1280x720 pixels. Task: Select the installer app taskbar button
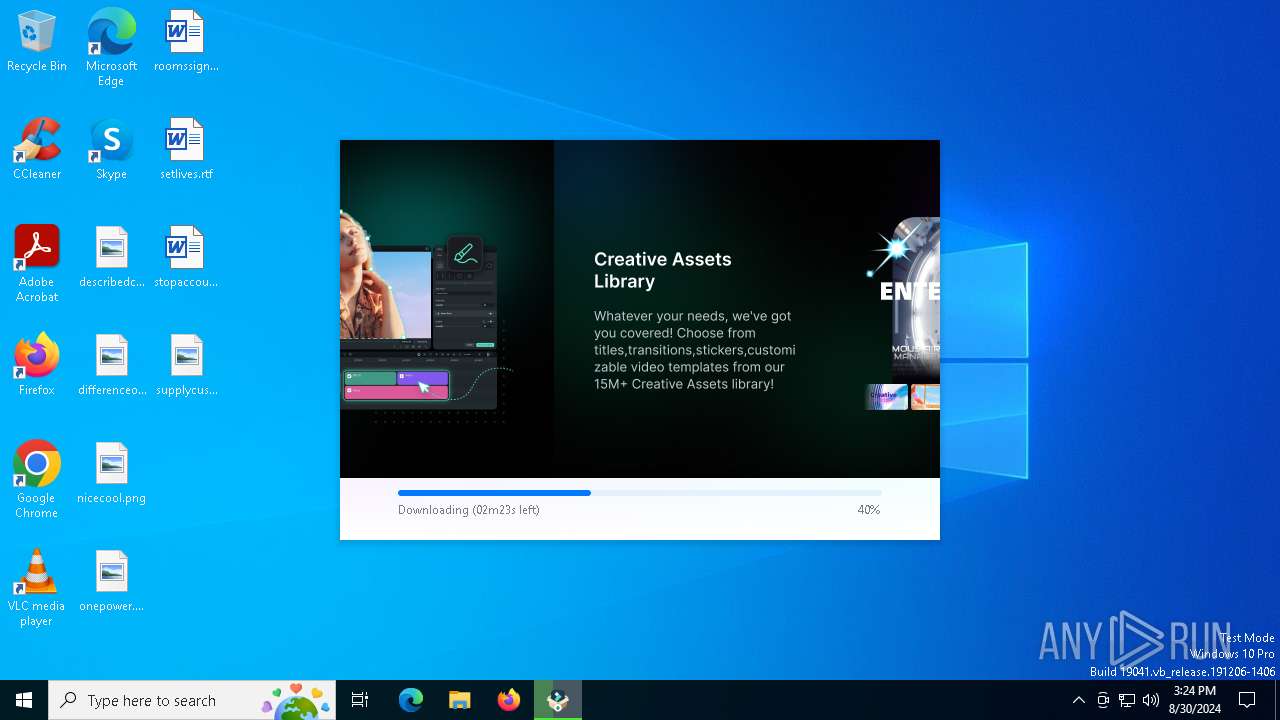[558, 700]
